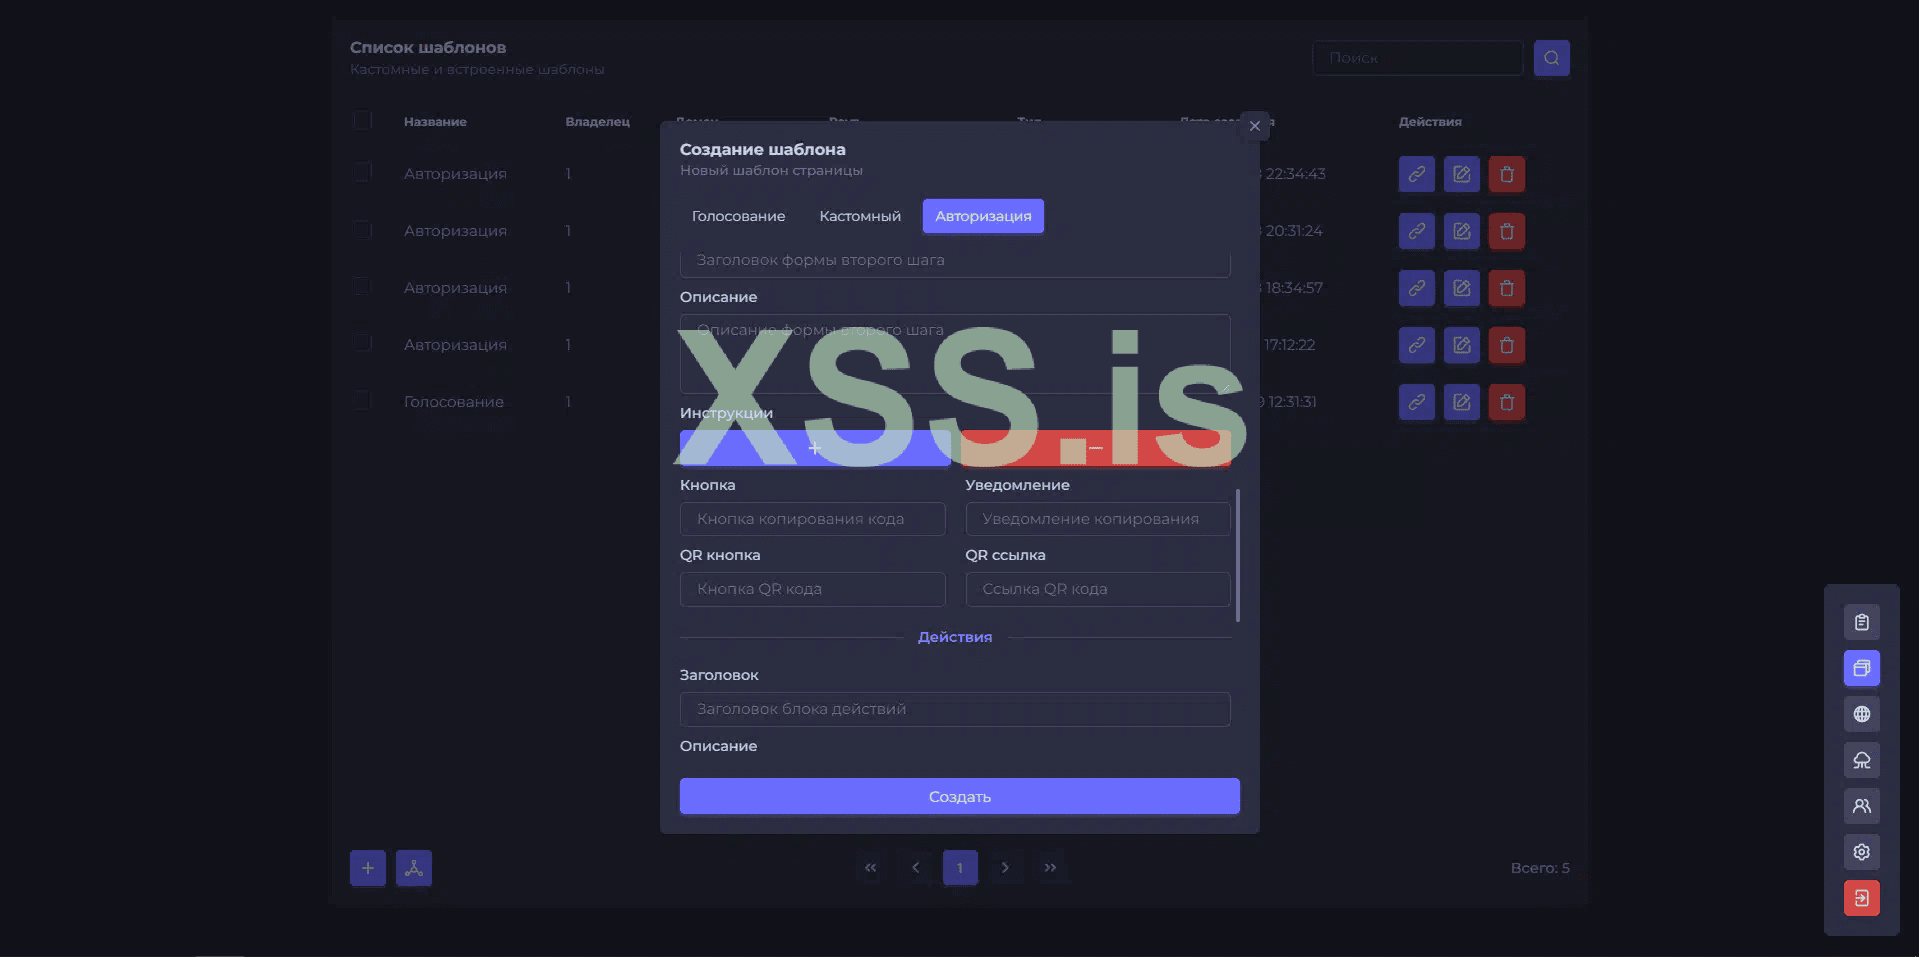Screen dimensions: 1919x957
Task: Go to the next page of templates
Action: pos(1005,868)
